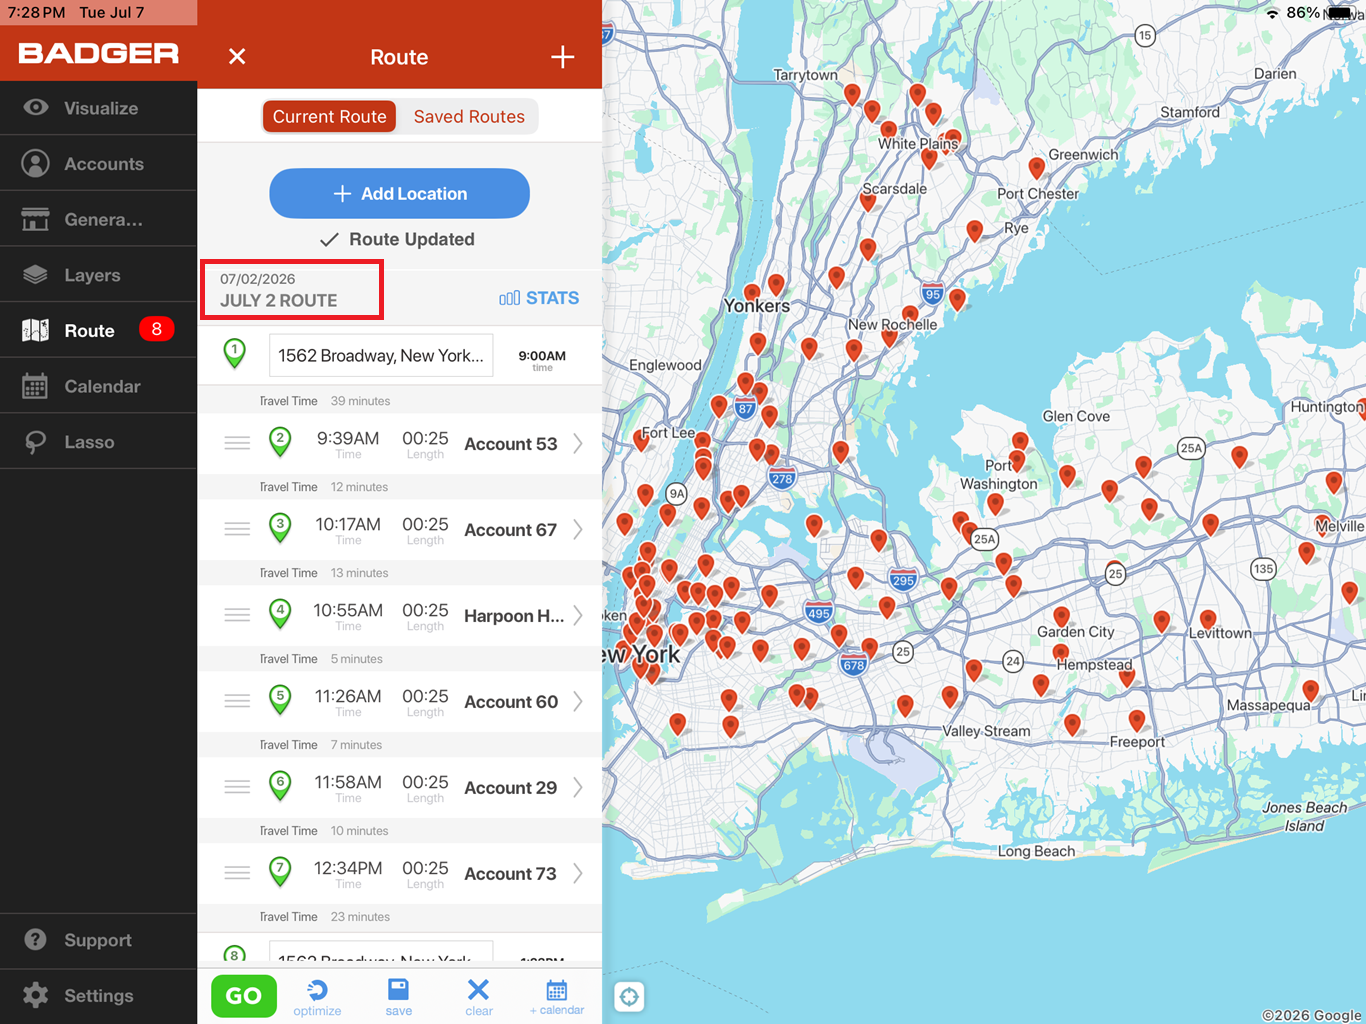Click green pin number 1 at start
Viewport: 1366px width, 1024px height.
point(235,353)
